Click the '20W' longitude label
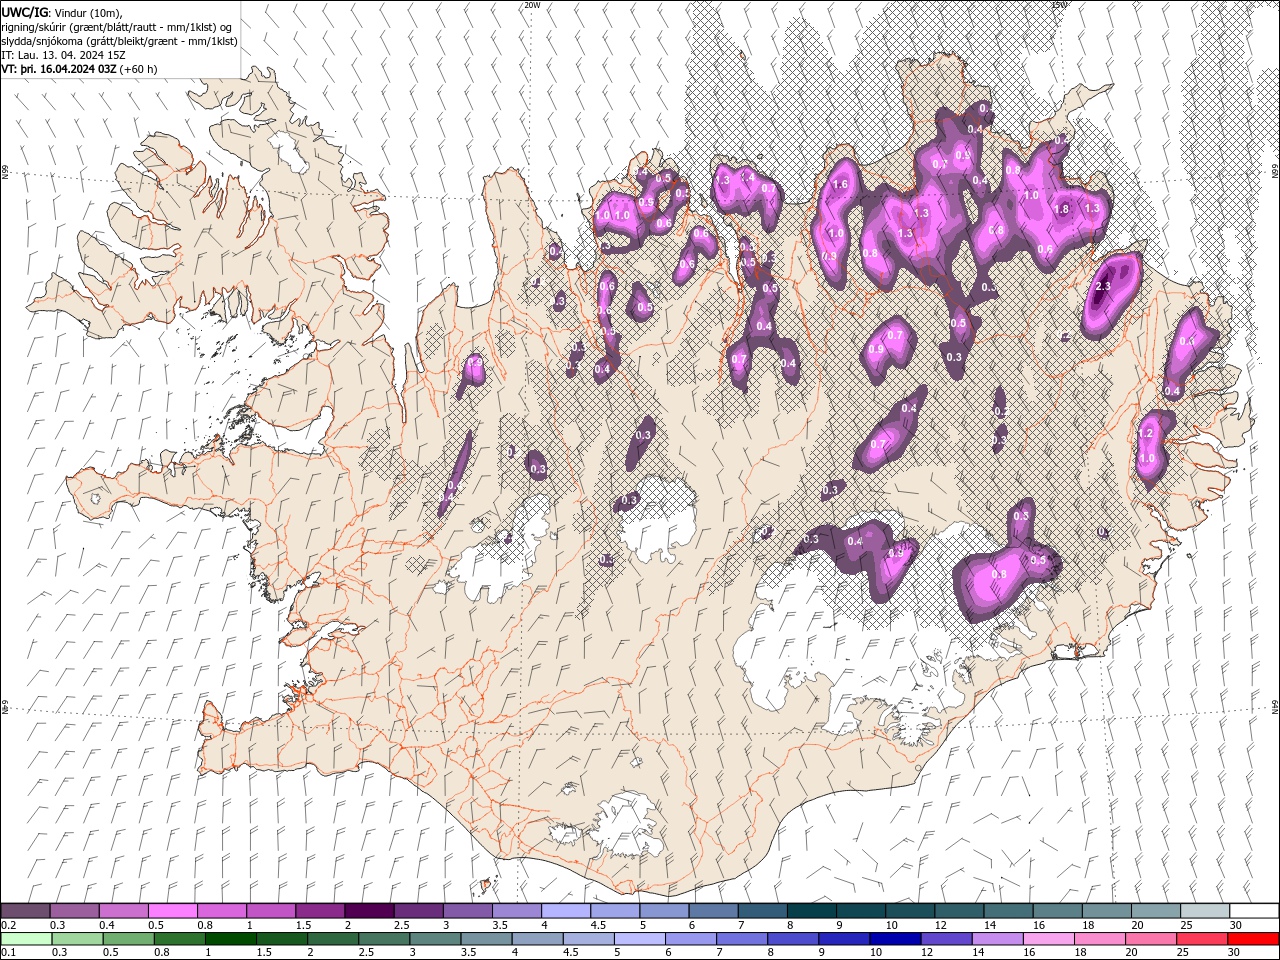The image size is (1280, 960). point(532,5)
